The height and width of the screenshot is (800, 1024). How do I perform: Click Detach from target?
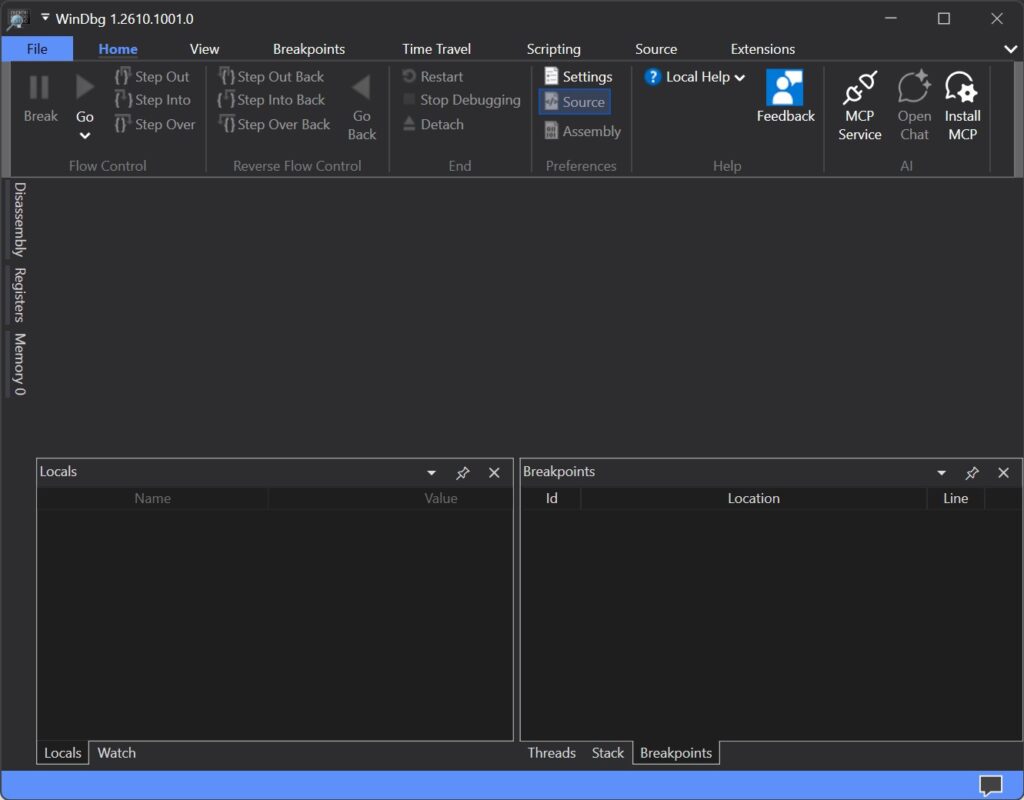click(x=433, y=124)
